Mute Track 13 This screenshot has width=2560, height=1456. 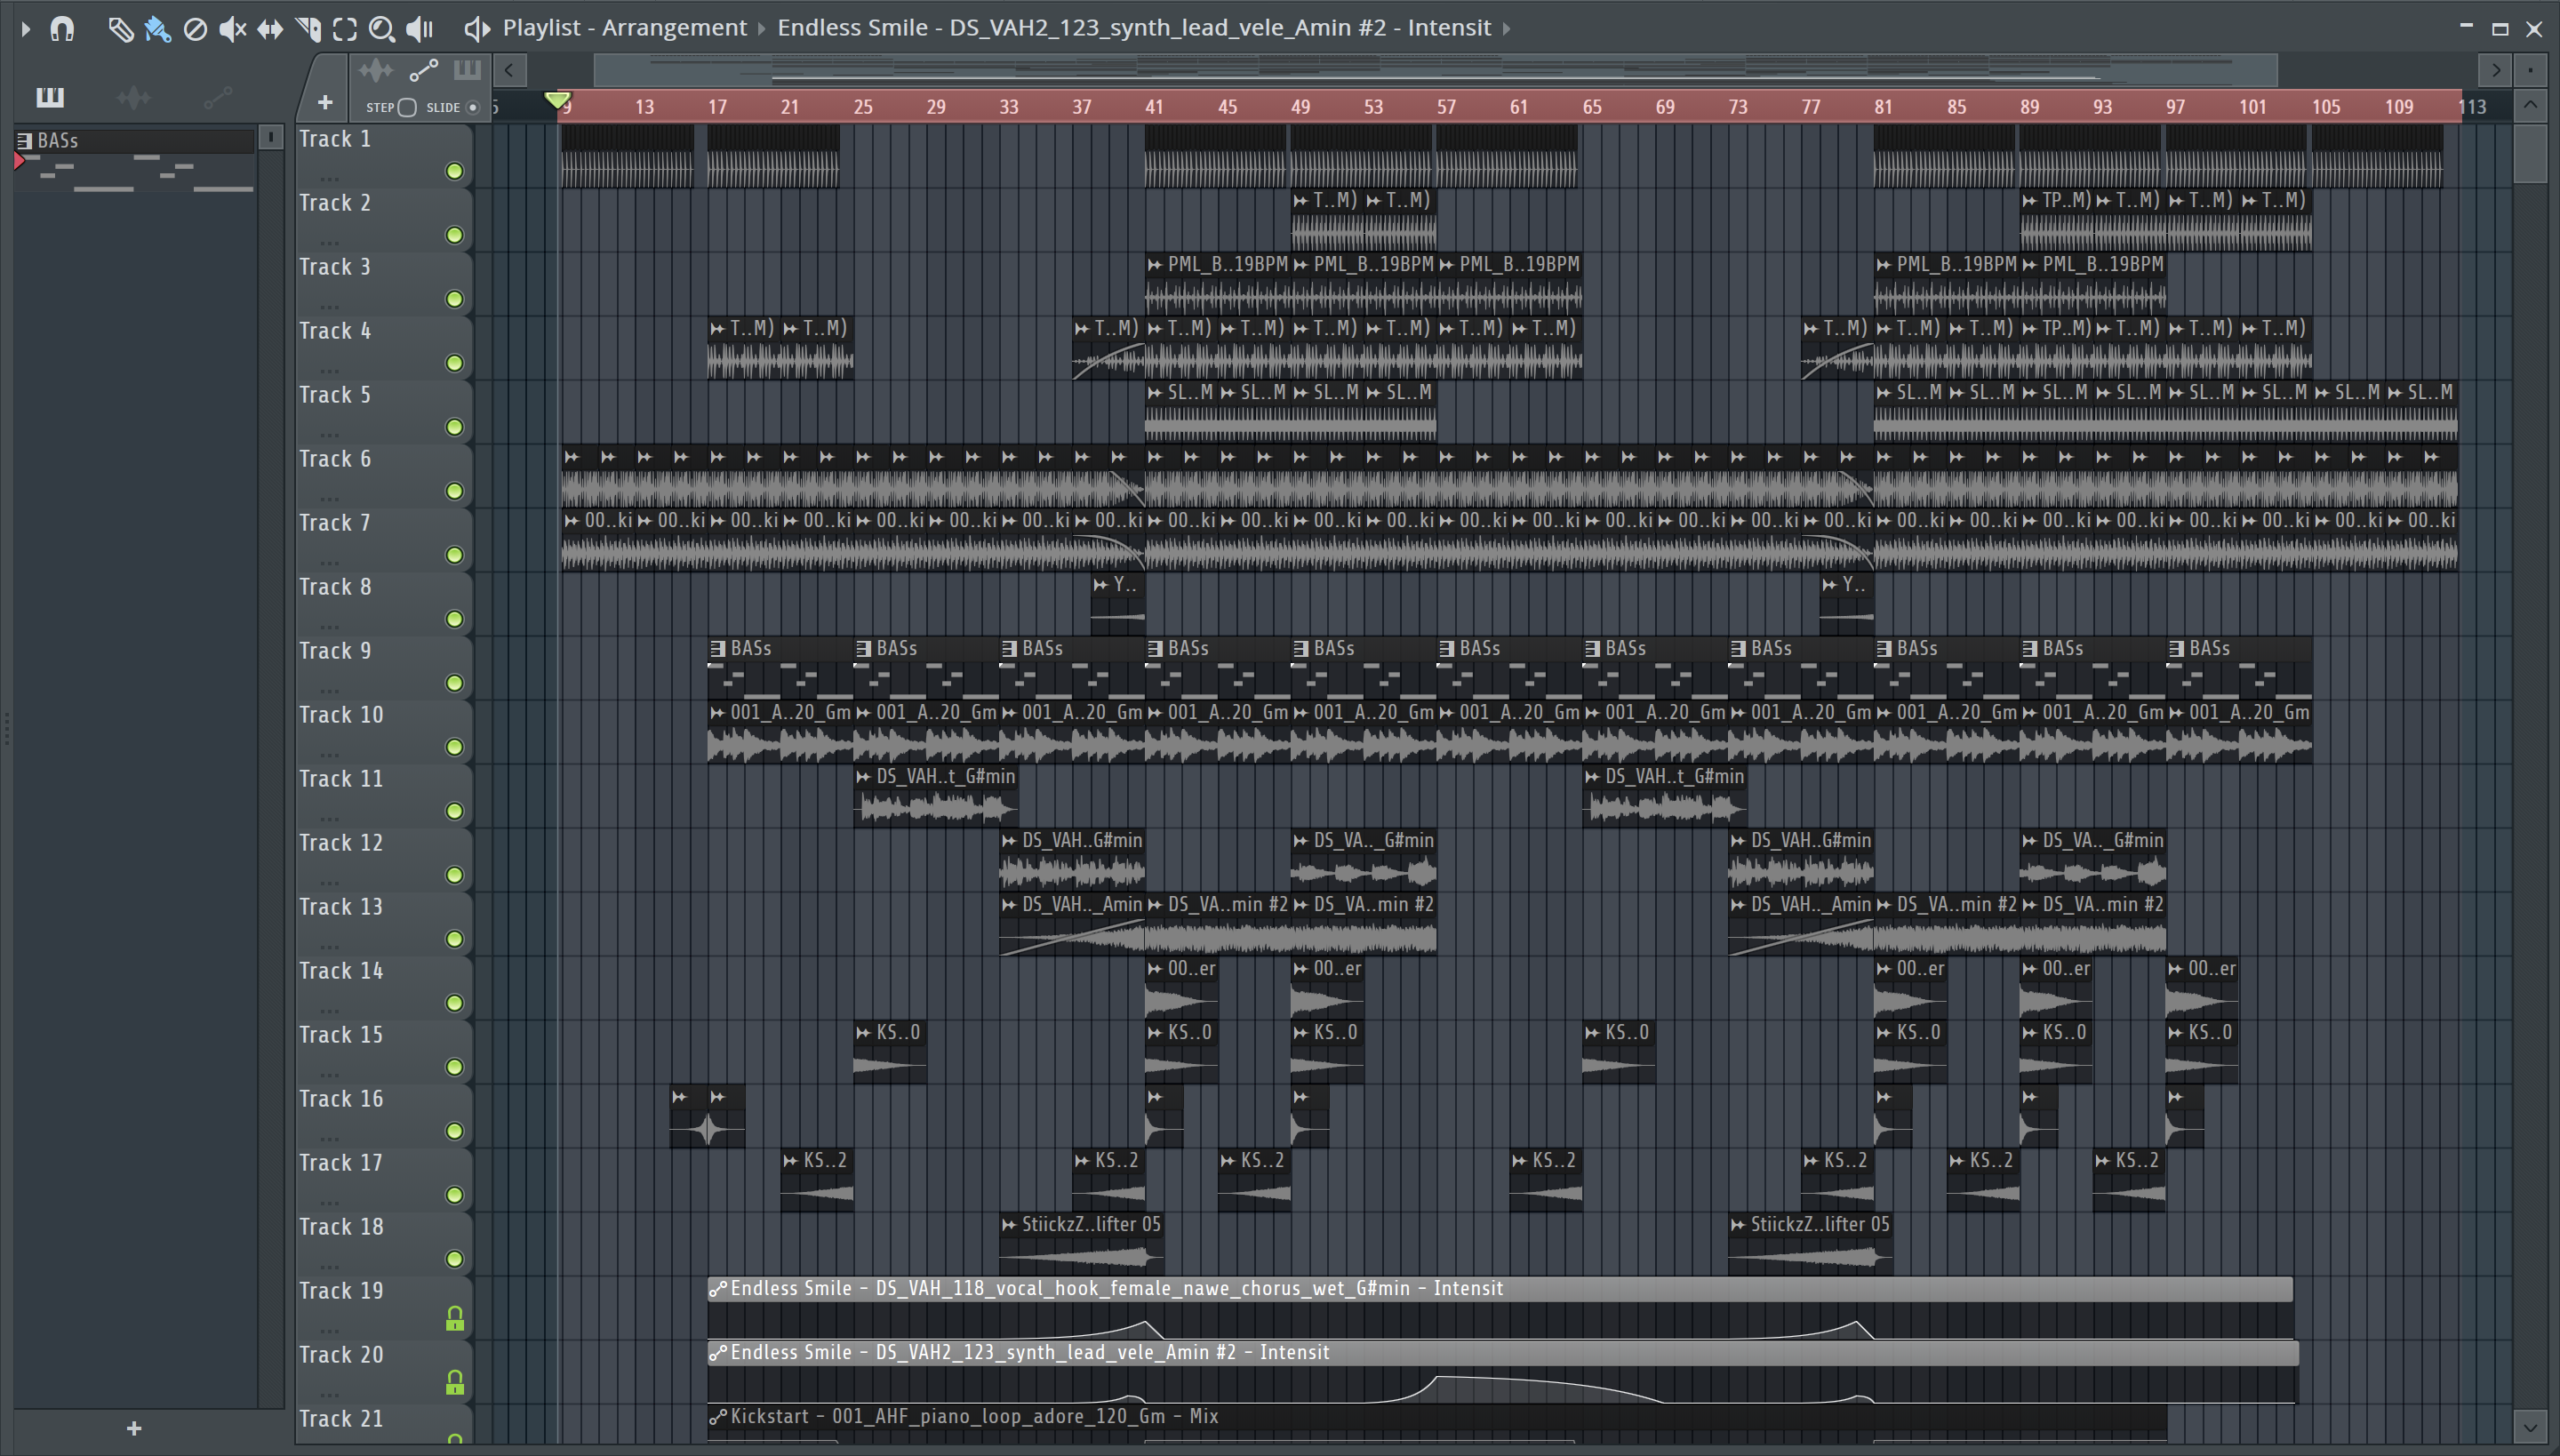point(455,940)
